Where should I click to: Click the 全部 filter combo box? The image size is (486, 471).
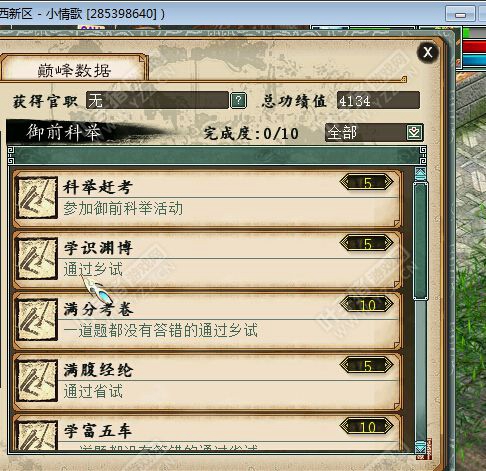374,133
